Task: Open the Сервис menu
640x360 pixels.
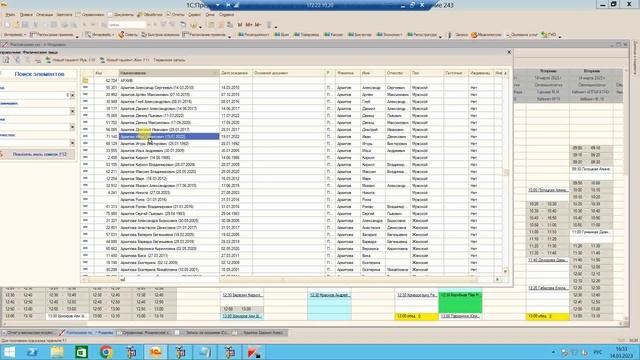Action: pos(194,15)
